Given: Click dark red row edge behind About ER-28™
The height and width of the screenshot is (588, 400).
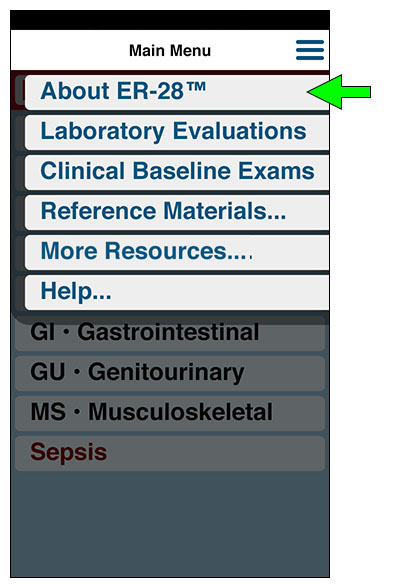Looking at the screenshot, I should [x=18, y=90].
